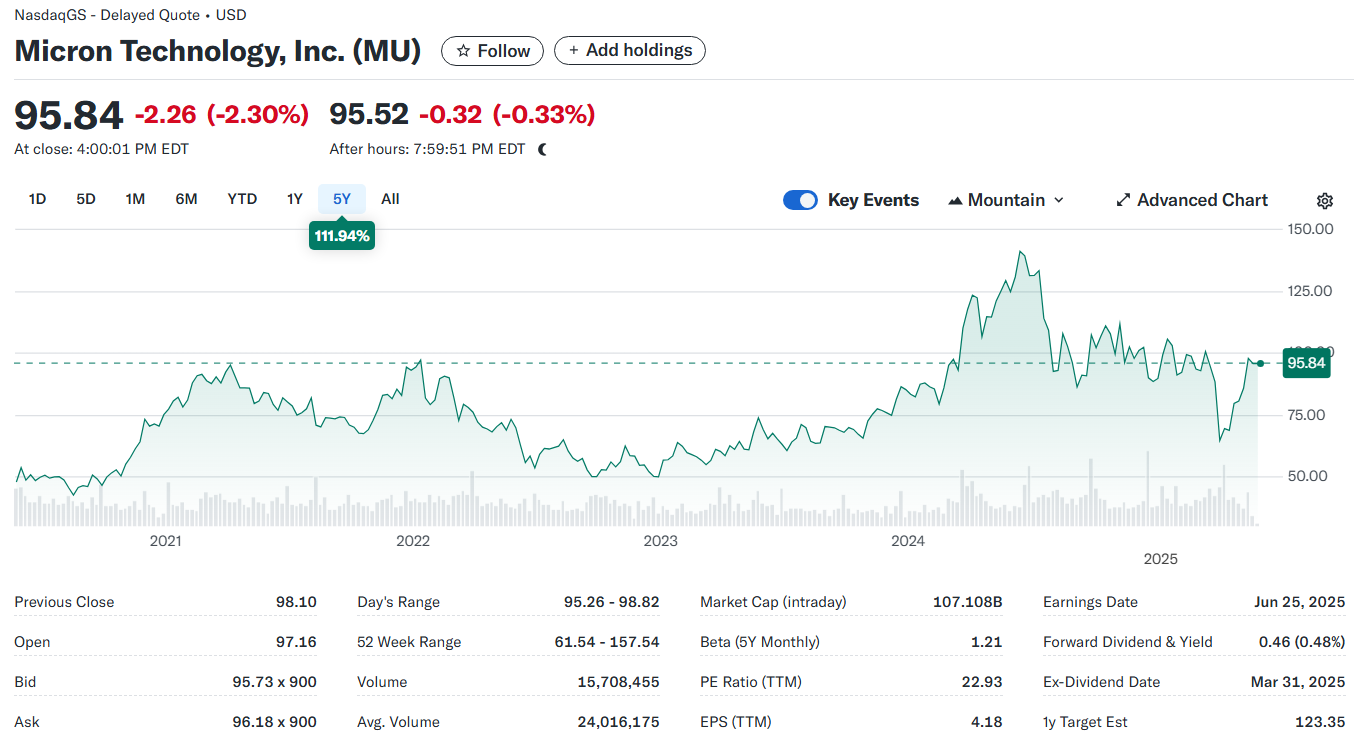Select the YTD time range tab
1371x749 pixels.
pyautogui.click(x=242, y=199)
